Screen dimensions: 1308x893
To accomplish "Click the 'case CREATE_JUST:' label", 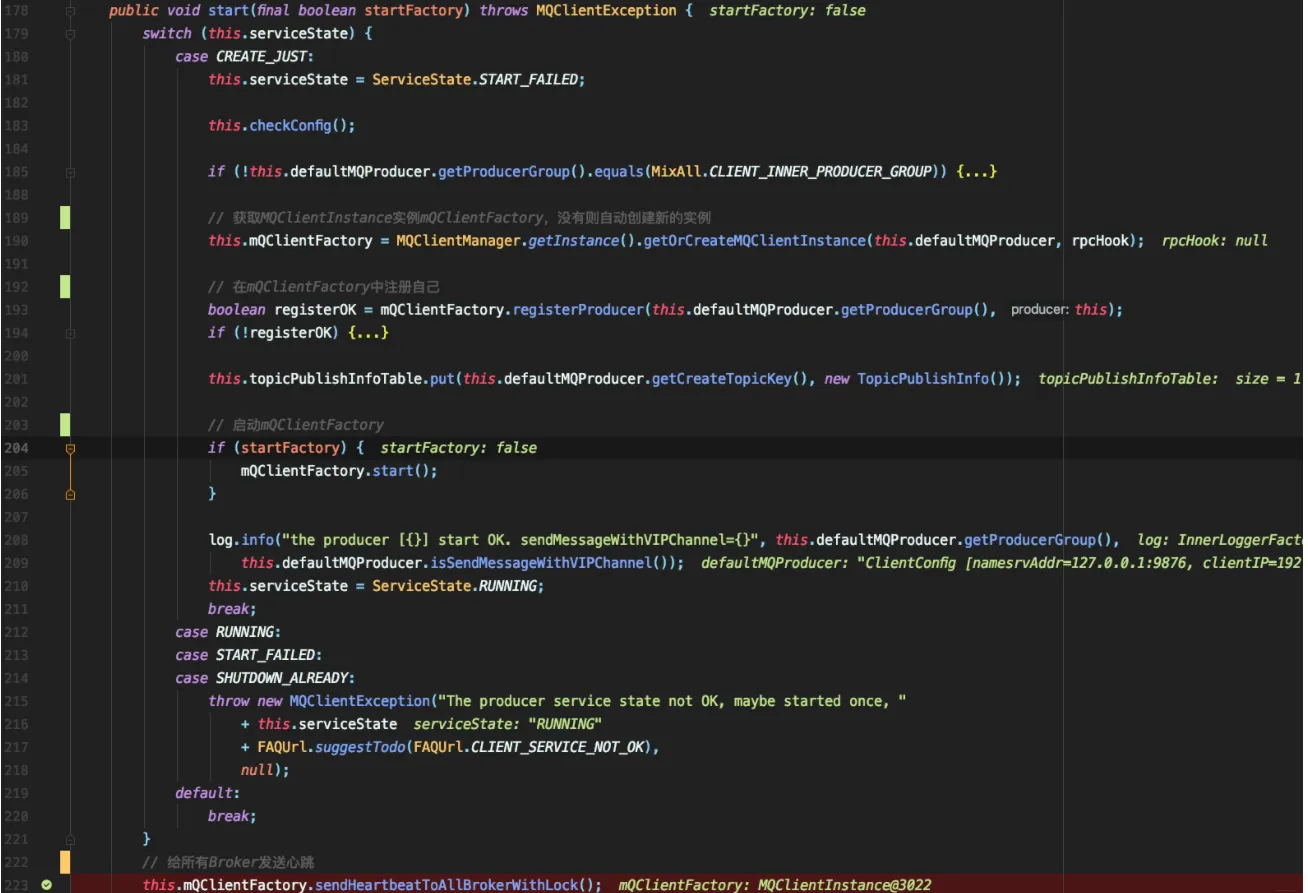I will pyautogui.click(x=245, y=57).
